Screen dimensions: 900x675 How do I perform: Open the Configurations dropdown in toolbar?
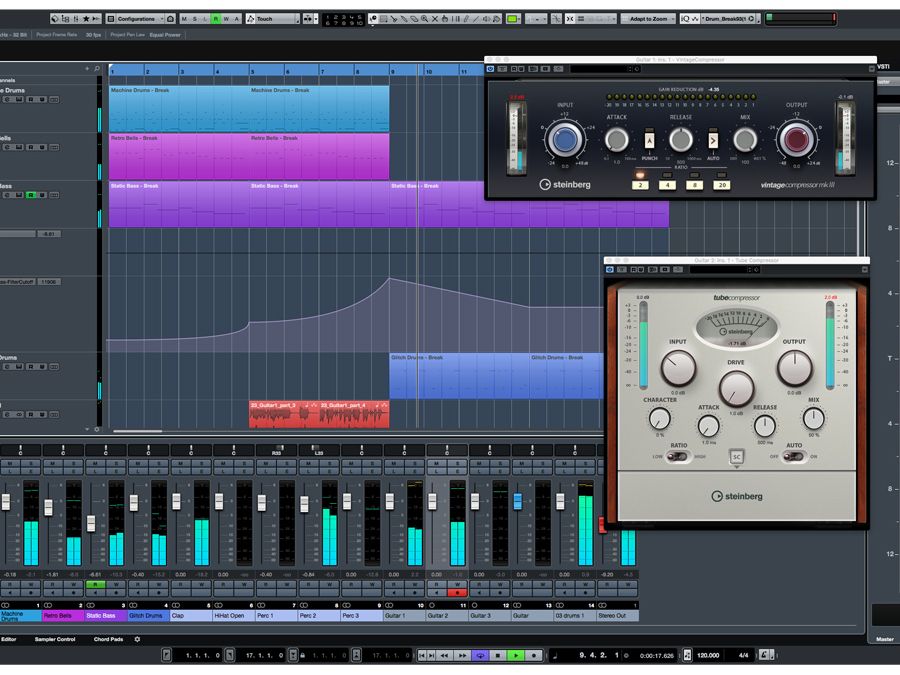(x=135, y=19)
